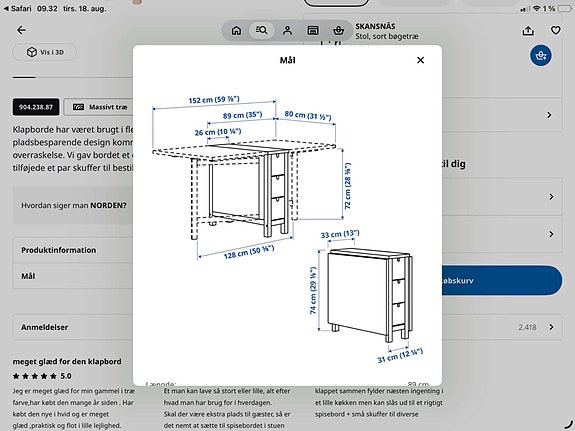Click the 152 cm dimension label
The image size is (575, 431).
click(214, 99)
